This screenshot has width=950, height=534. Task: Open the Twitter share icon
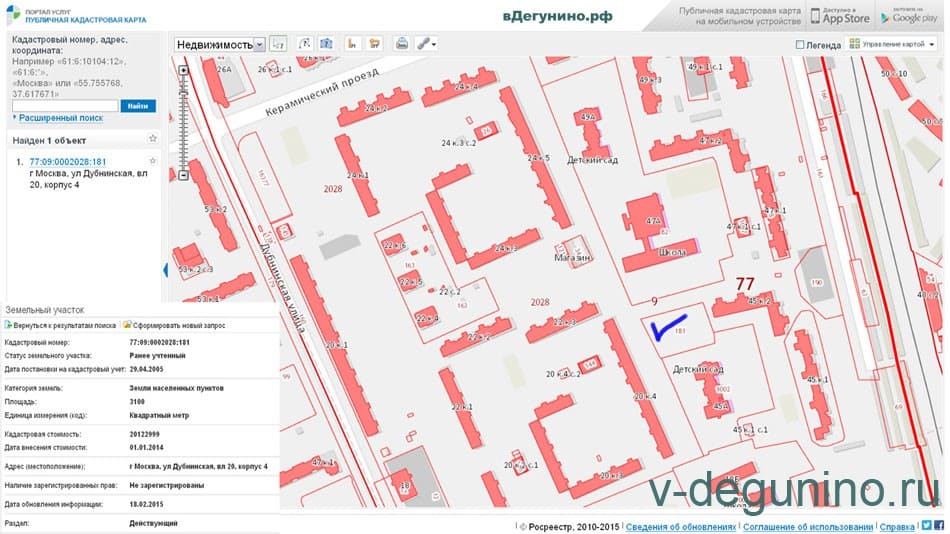click(x=925, y=525)
